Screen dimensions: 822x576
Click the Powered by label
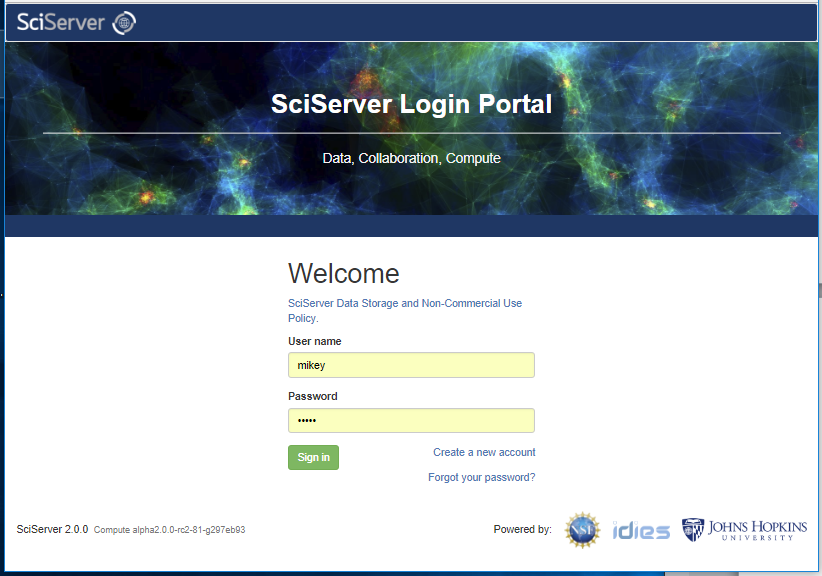coord(522,529)
